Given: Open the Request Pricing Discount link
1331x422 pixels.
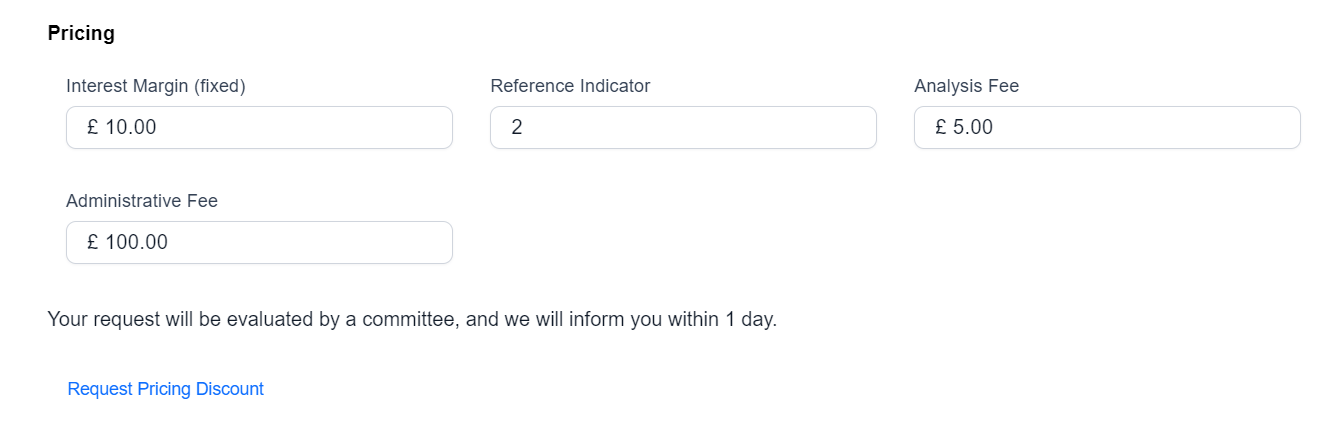Looking at the screenshot, I should pyautogui.click(x=166, y=389).
